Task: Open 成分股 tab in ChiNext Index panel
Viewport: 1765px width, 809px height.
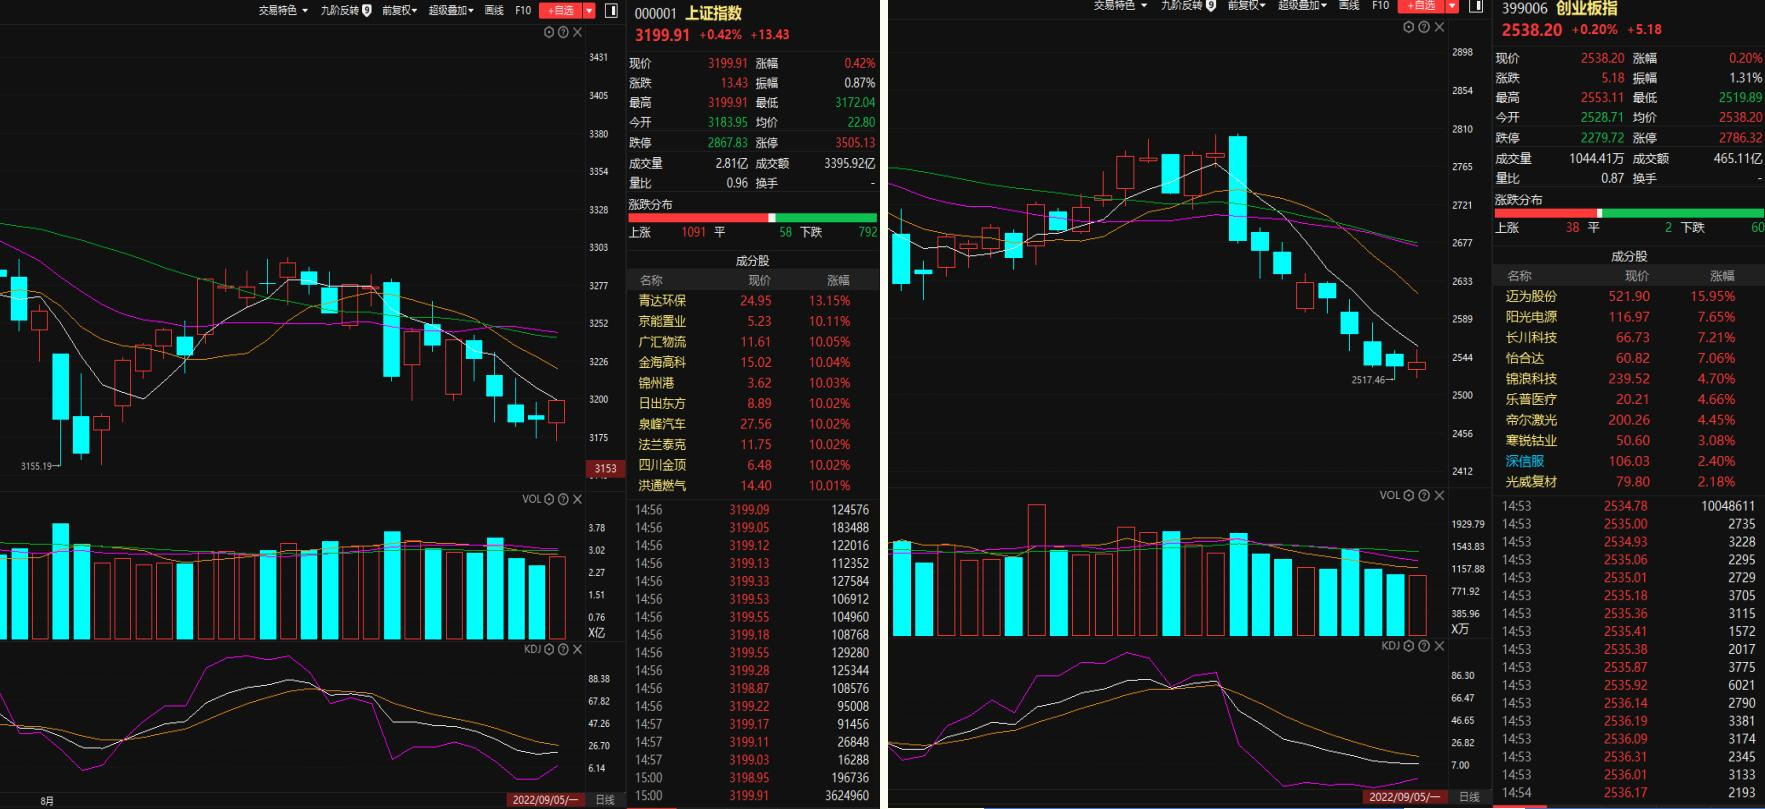Action: click(x=1628, y=256)
